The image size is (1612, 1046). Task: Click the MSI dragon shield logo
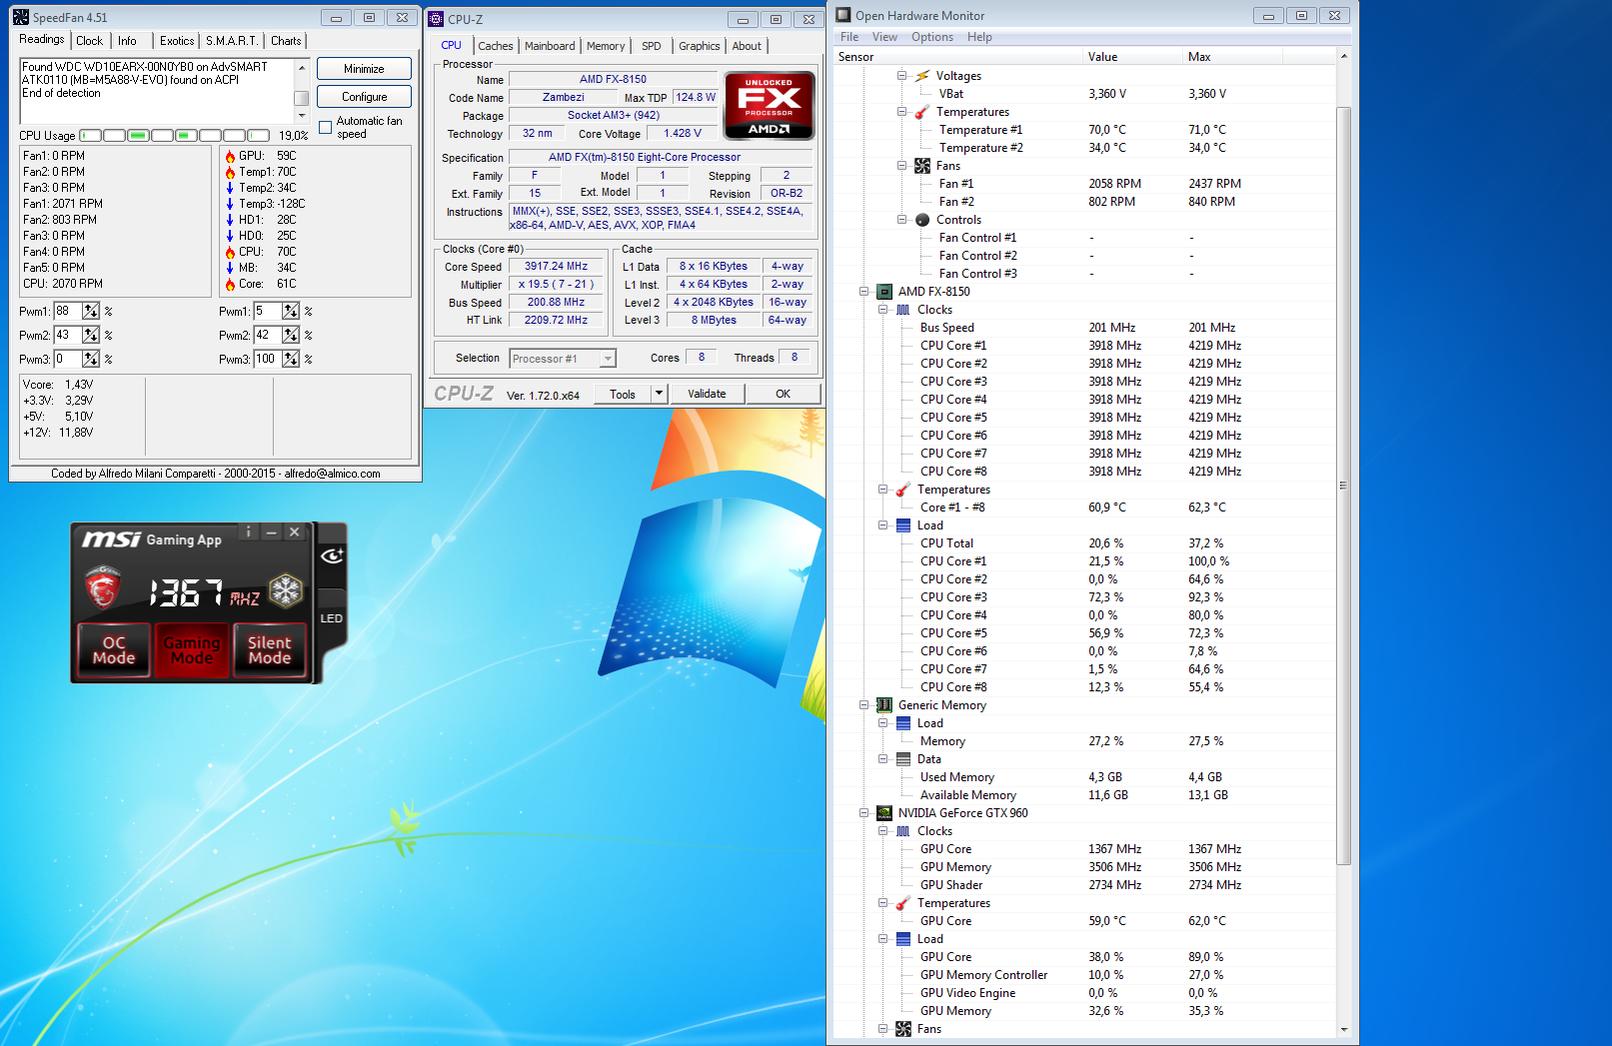(102, 589)
